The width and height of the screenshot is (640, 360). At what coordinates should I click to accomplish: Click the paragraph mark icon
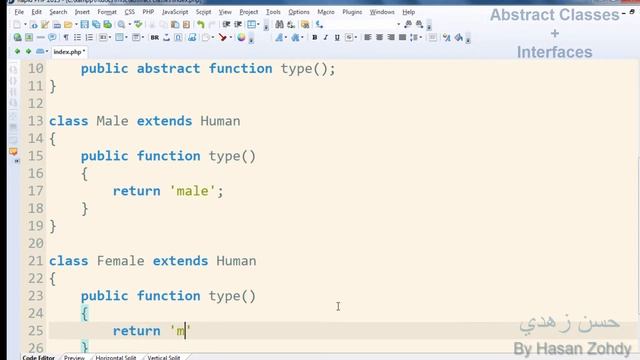click(x=66, y=38)
